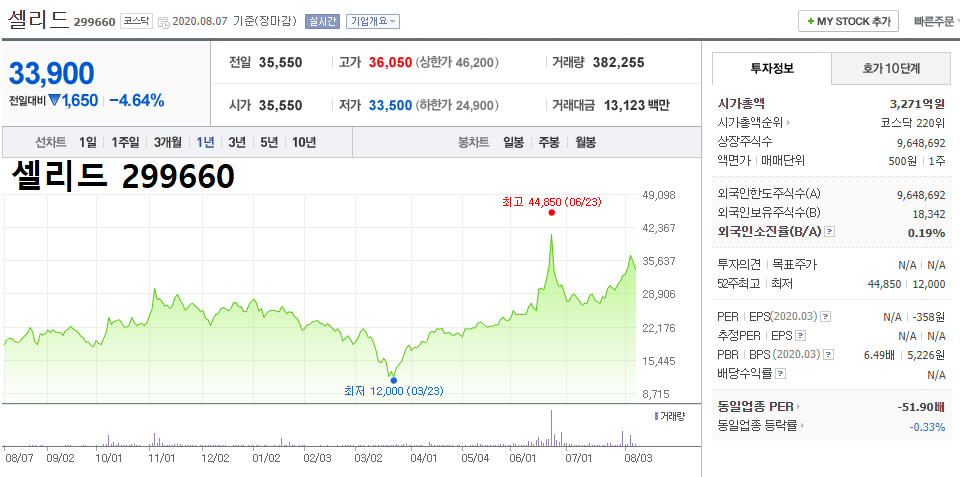The height and width of the screenshot is (477, 960).
Task: Select the 3년 line chart period
Action: tap(237, 143)
